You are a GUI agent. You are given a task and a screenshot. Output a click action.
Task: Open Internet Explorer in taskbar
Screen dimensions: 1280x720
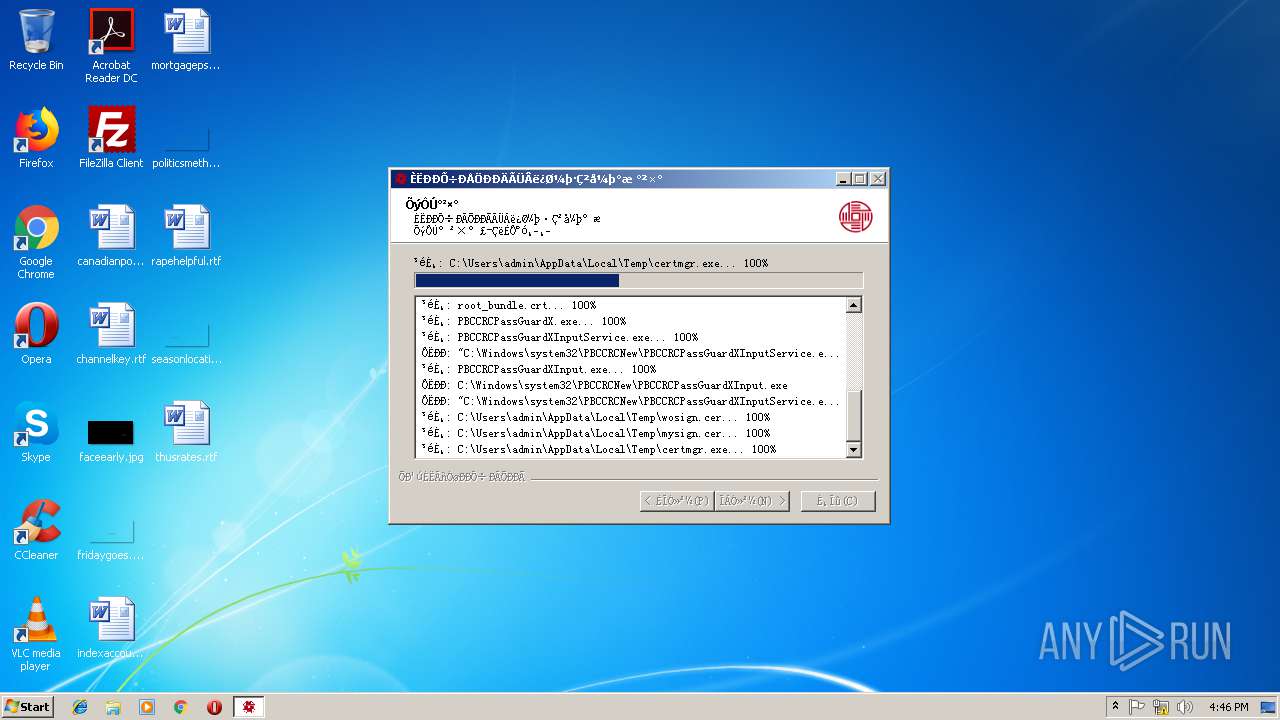click(x=80, y=707)
